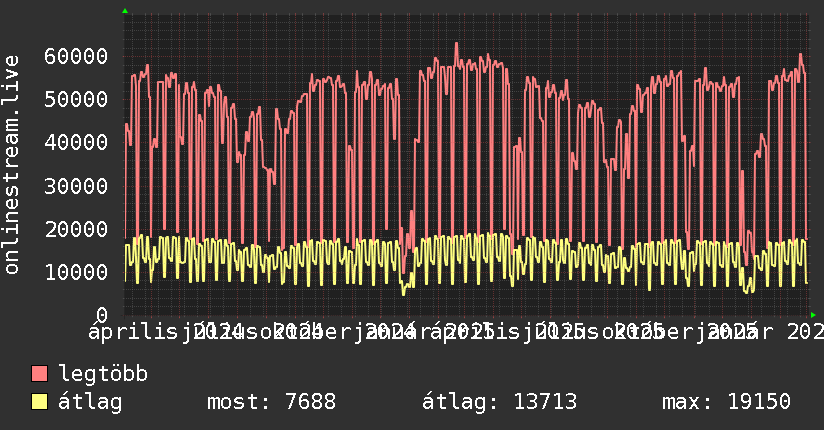Click the yellow átlag legend color swatch

40,402
